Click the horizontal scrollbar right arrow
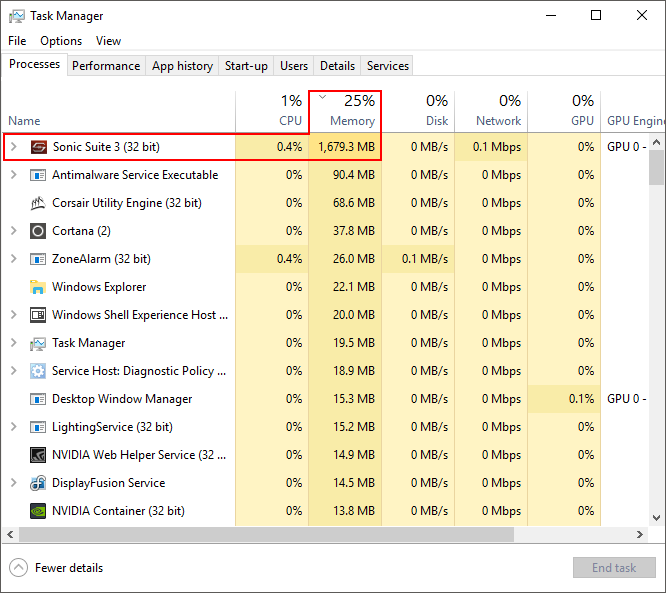The image size is (666, 593). [x=640, y=534]
